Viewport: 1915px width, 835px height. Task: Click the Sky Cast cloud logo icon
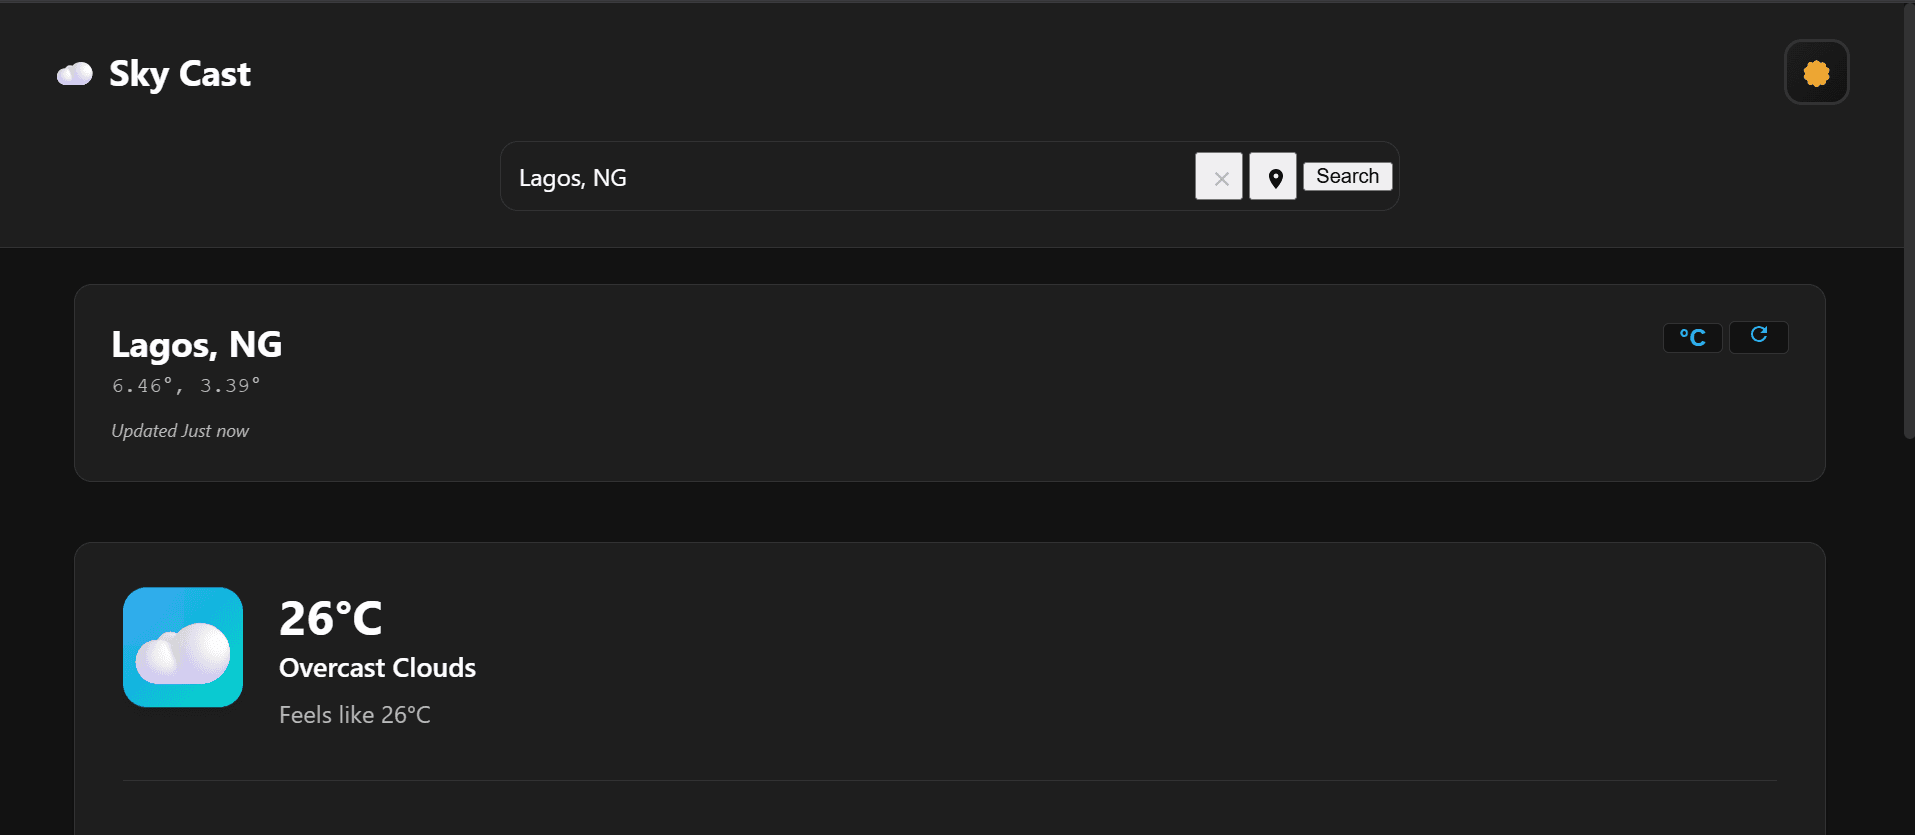click(75, 74)
